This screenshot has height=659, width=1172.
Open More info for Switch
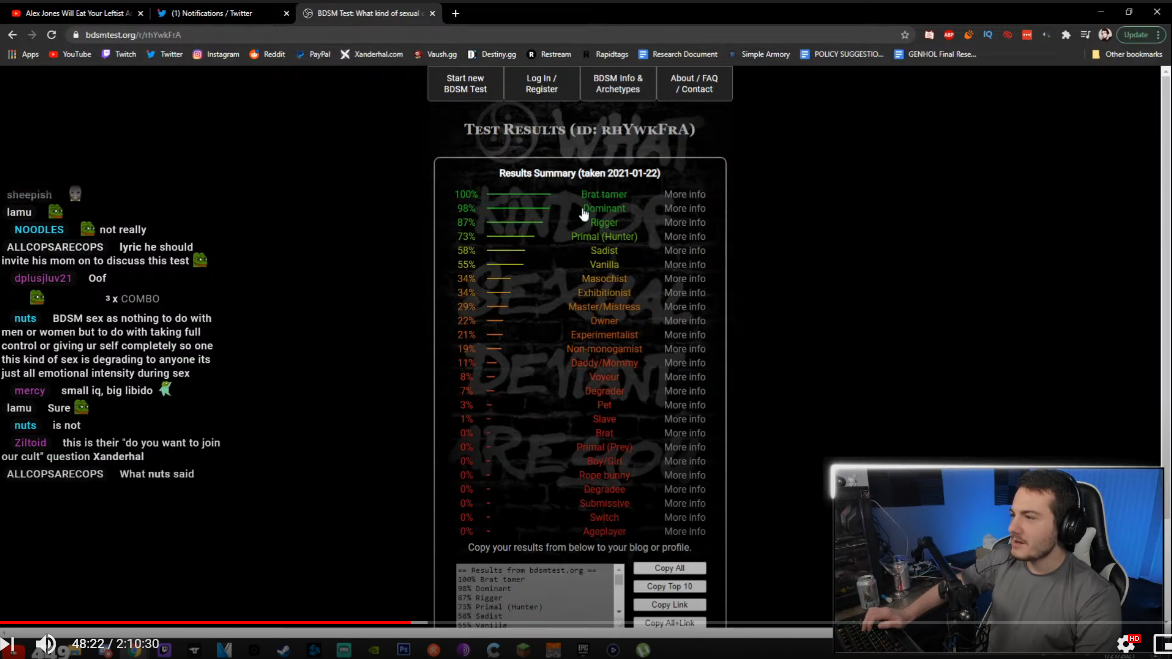pyautogui.click(x=685, y=517)
